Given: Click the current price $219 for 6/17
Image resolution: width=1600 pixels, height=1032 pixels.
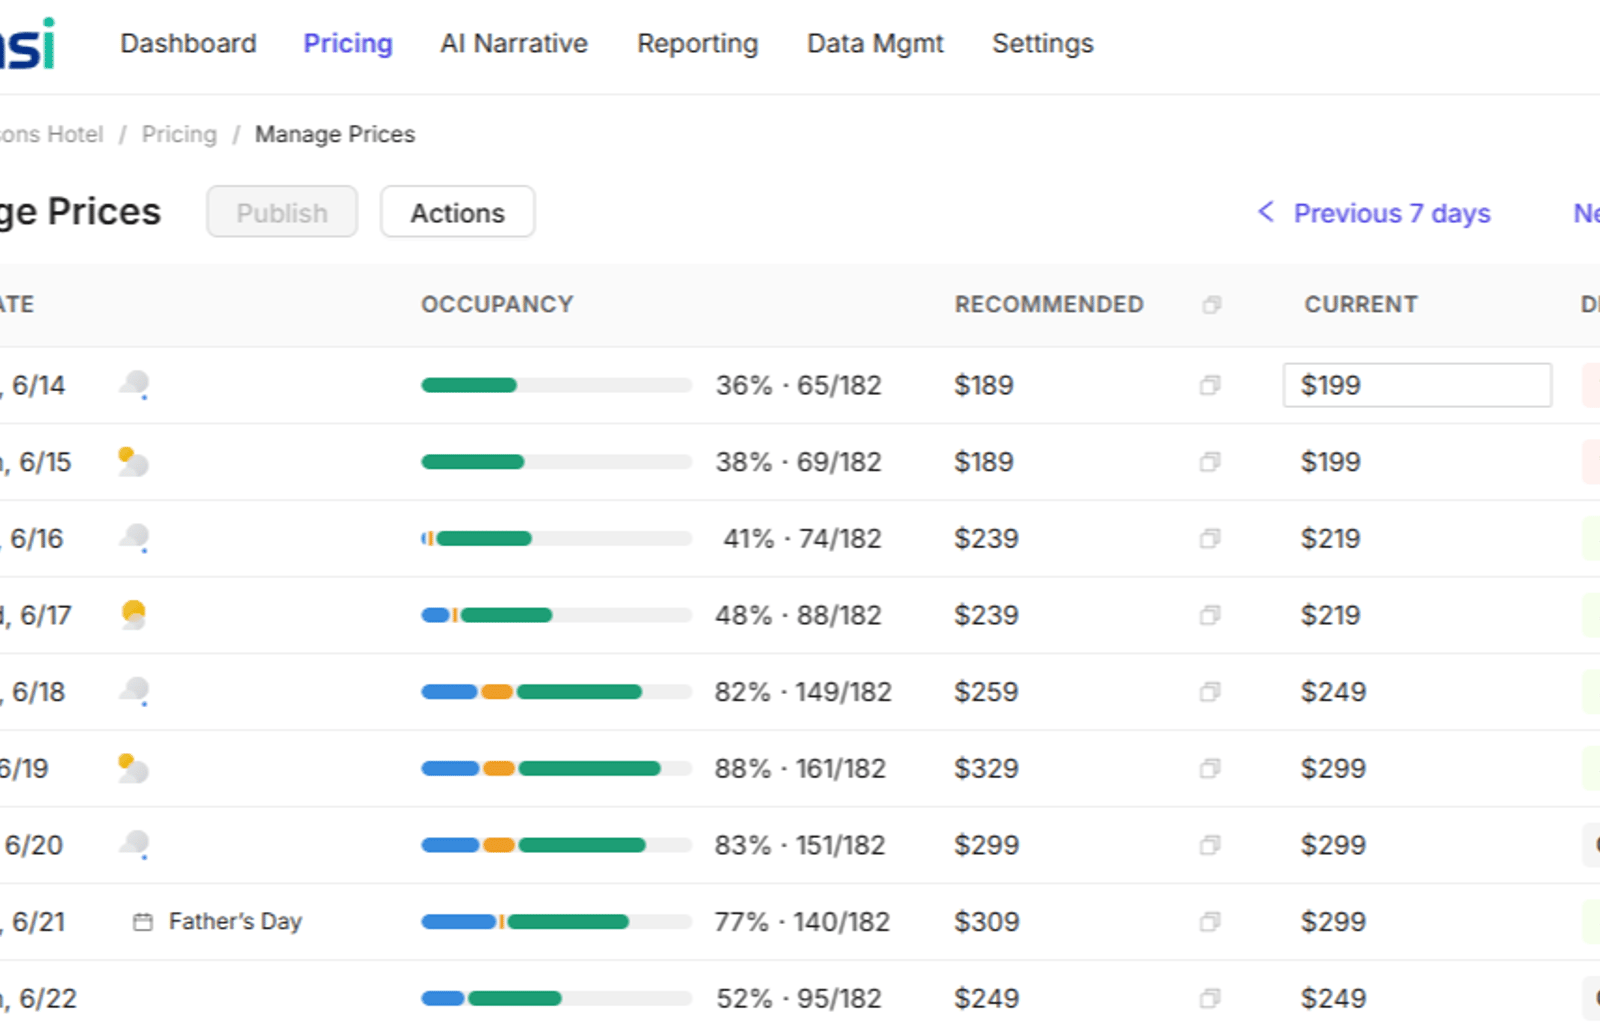Looking at the screenshot, I should coord(1330,615).
